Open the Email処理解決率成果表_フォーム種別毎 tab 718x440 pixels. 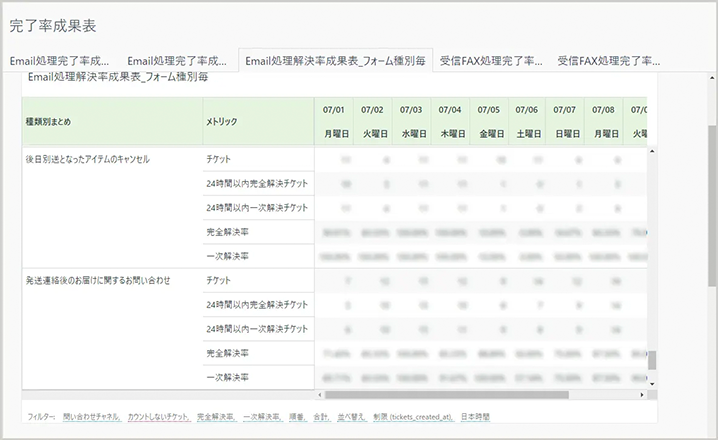pos(337,60)
